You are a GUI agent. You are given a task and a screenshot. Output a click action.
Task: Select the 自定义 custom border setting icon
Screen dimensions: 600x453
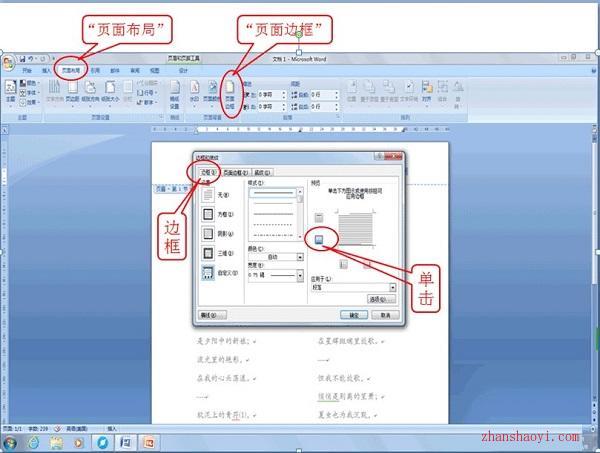click(208, 273)
